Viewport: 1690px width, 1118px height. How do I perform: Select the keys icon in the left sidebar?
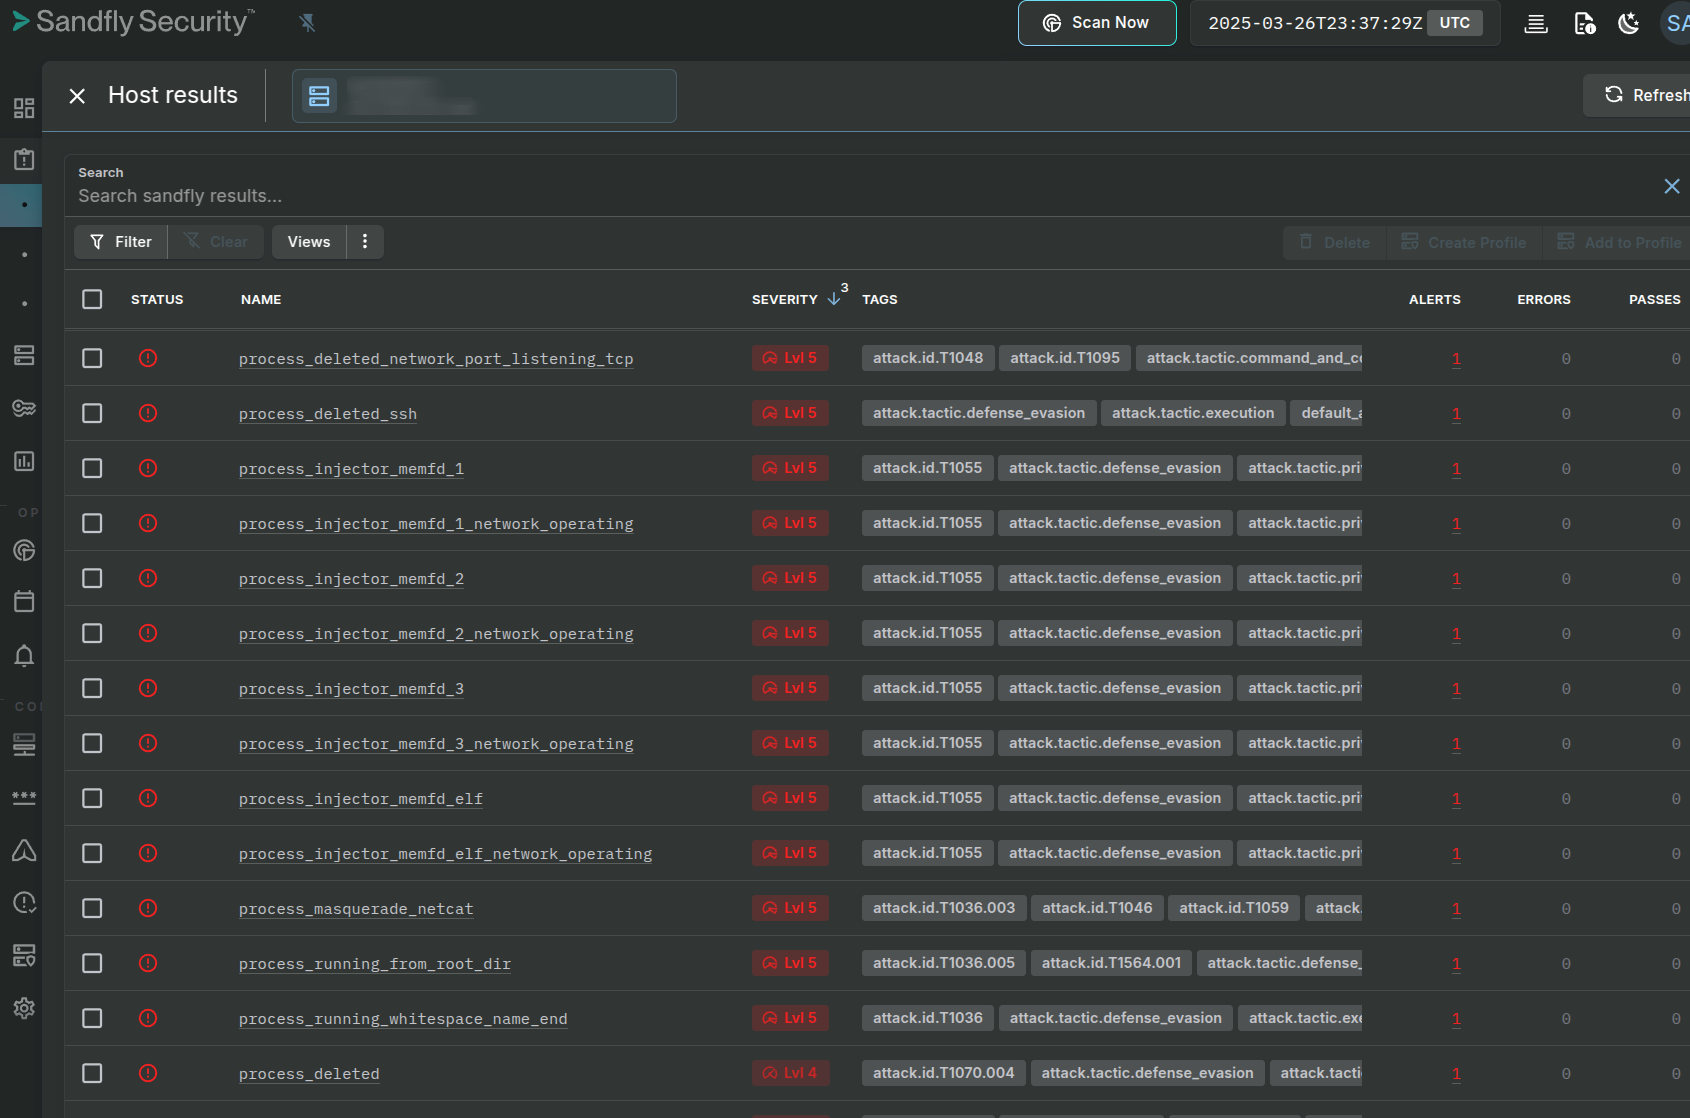click(x=23, y=407)
